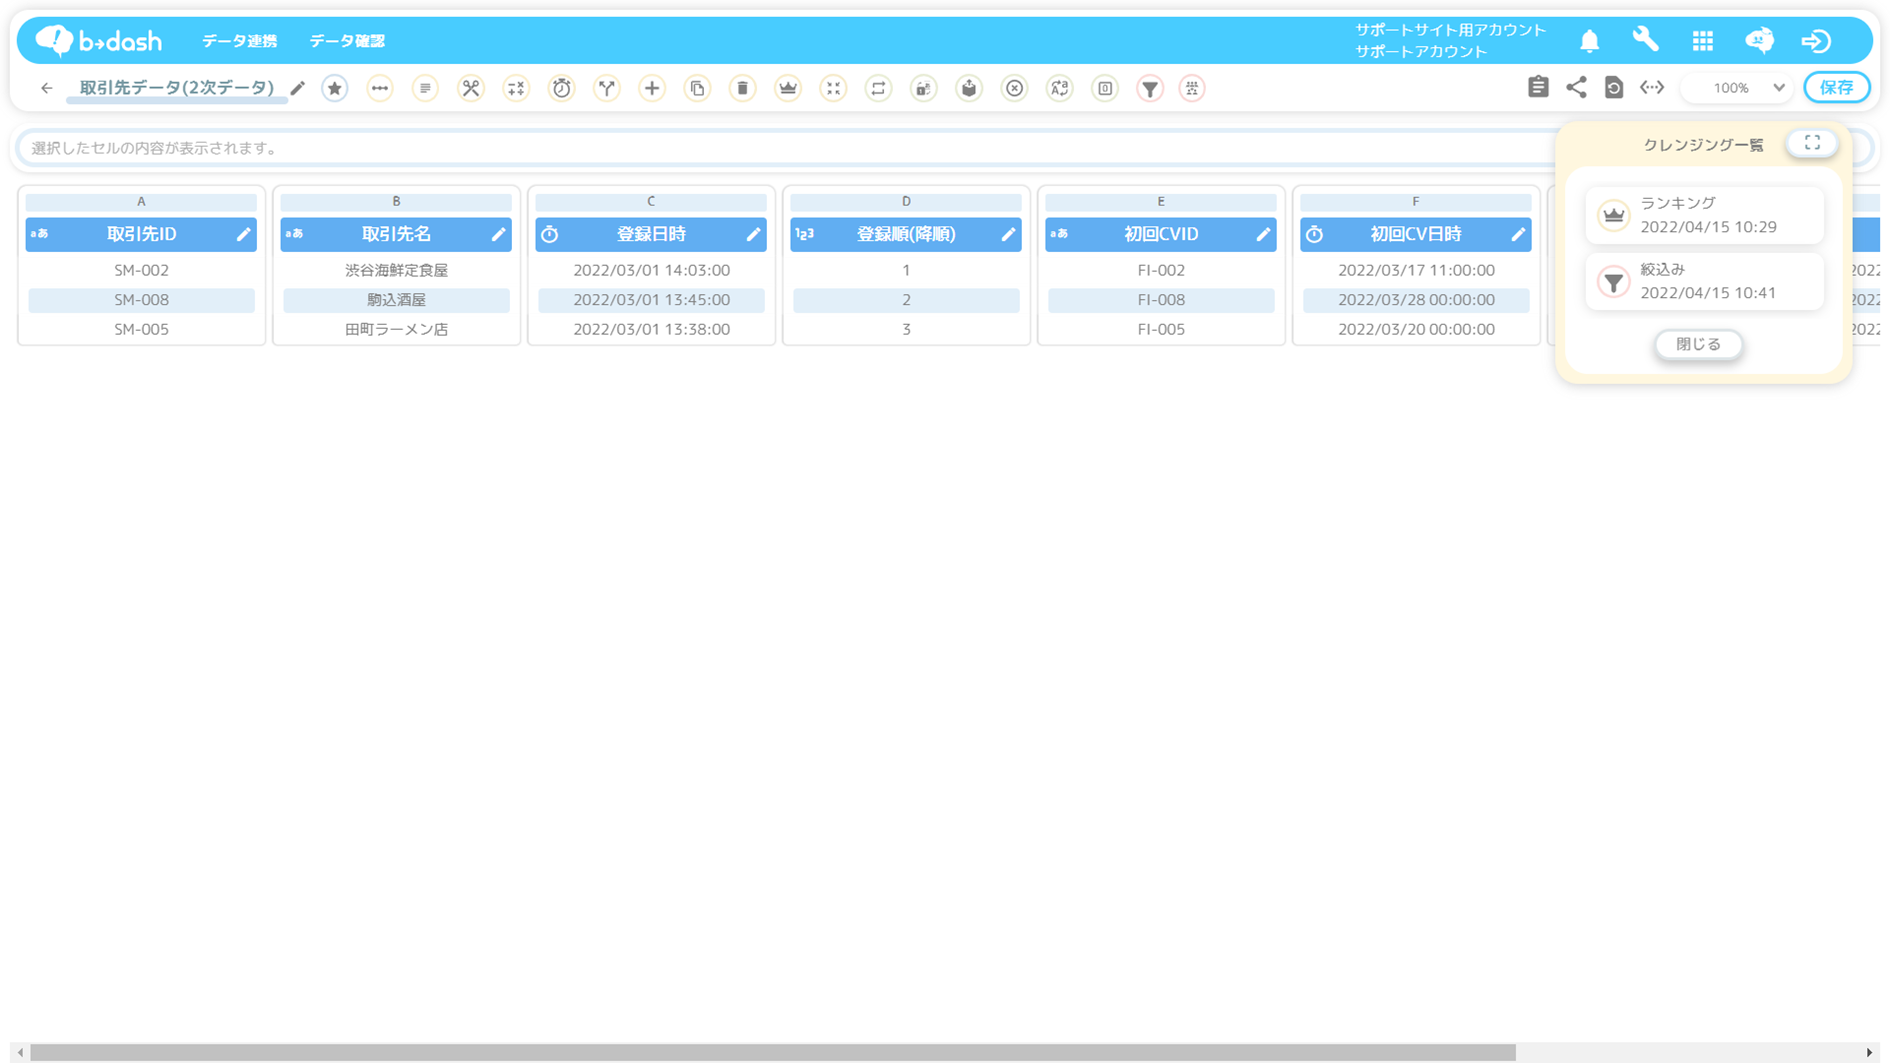Open the apps grid icon in header
1890x1063 pixels.
click(x=1703, y=41)
